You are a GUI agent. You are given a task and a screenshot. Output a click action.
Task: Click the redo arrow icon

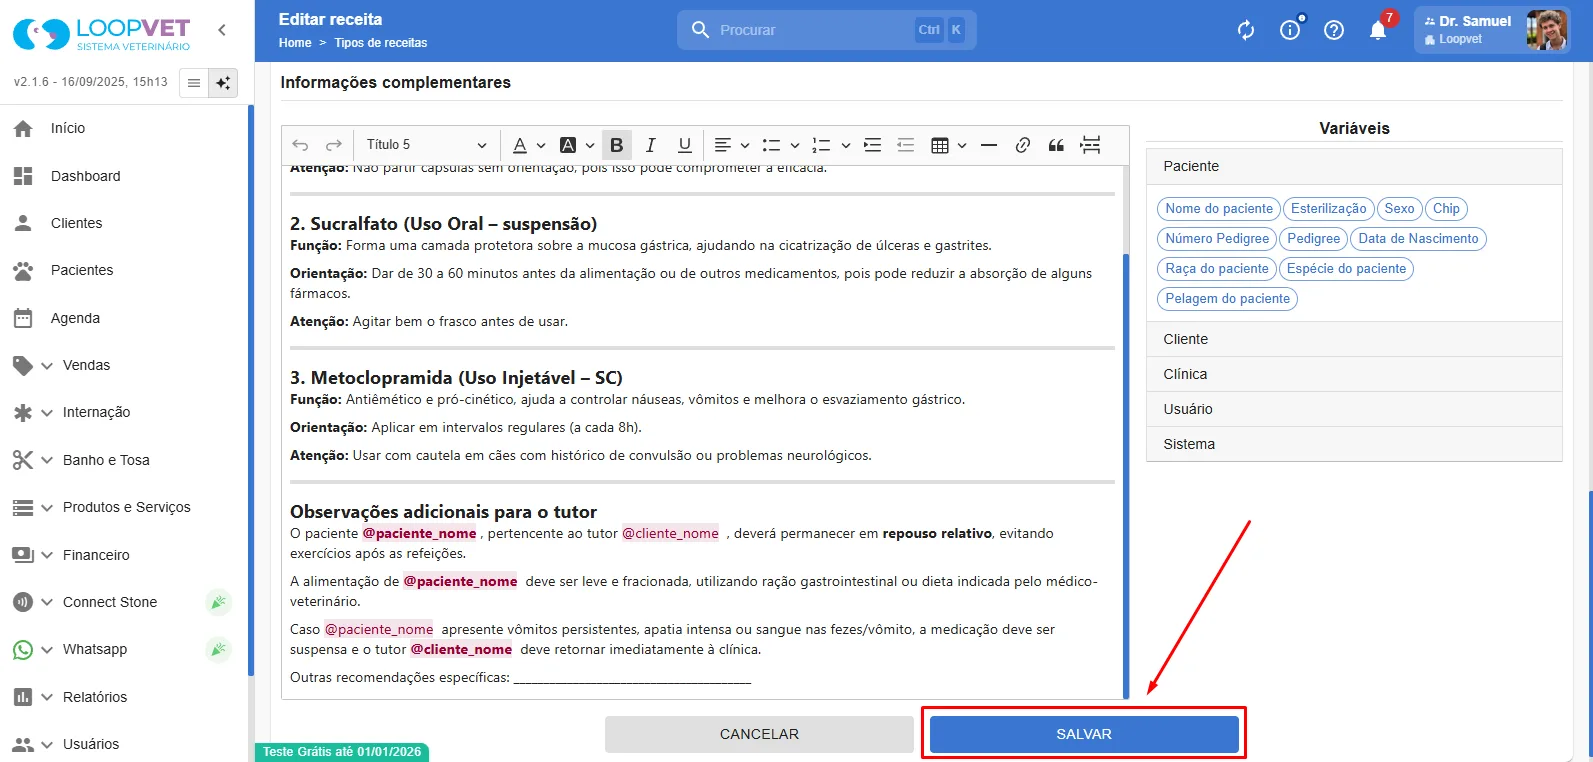pos(334,145)
